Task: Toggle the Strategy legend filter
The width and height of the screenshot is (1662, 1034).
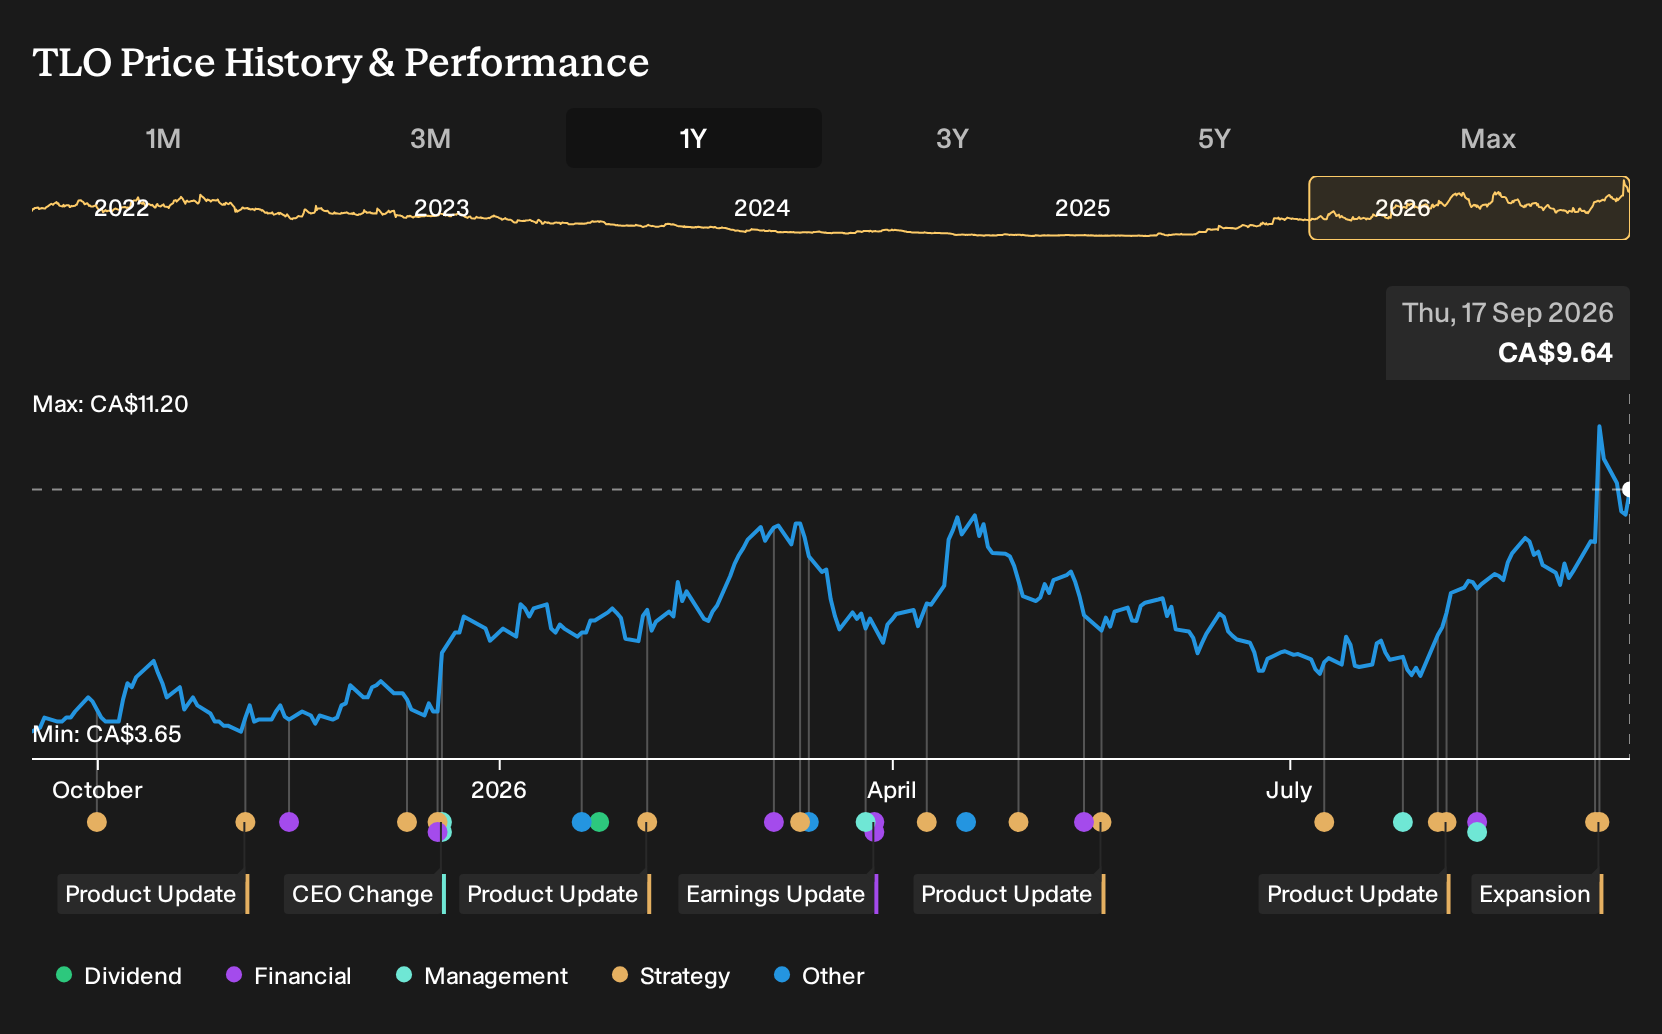Action: [671, 976]
